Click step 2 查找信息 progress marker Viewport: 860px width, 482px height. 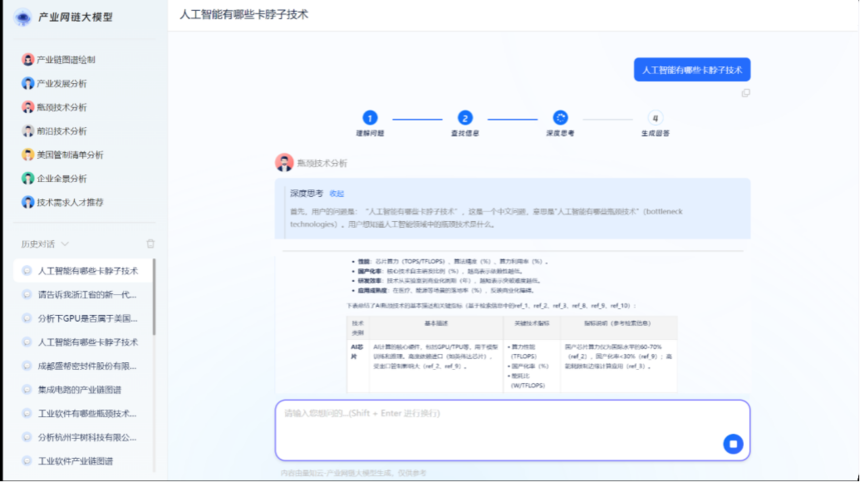(465, 118)
